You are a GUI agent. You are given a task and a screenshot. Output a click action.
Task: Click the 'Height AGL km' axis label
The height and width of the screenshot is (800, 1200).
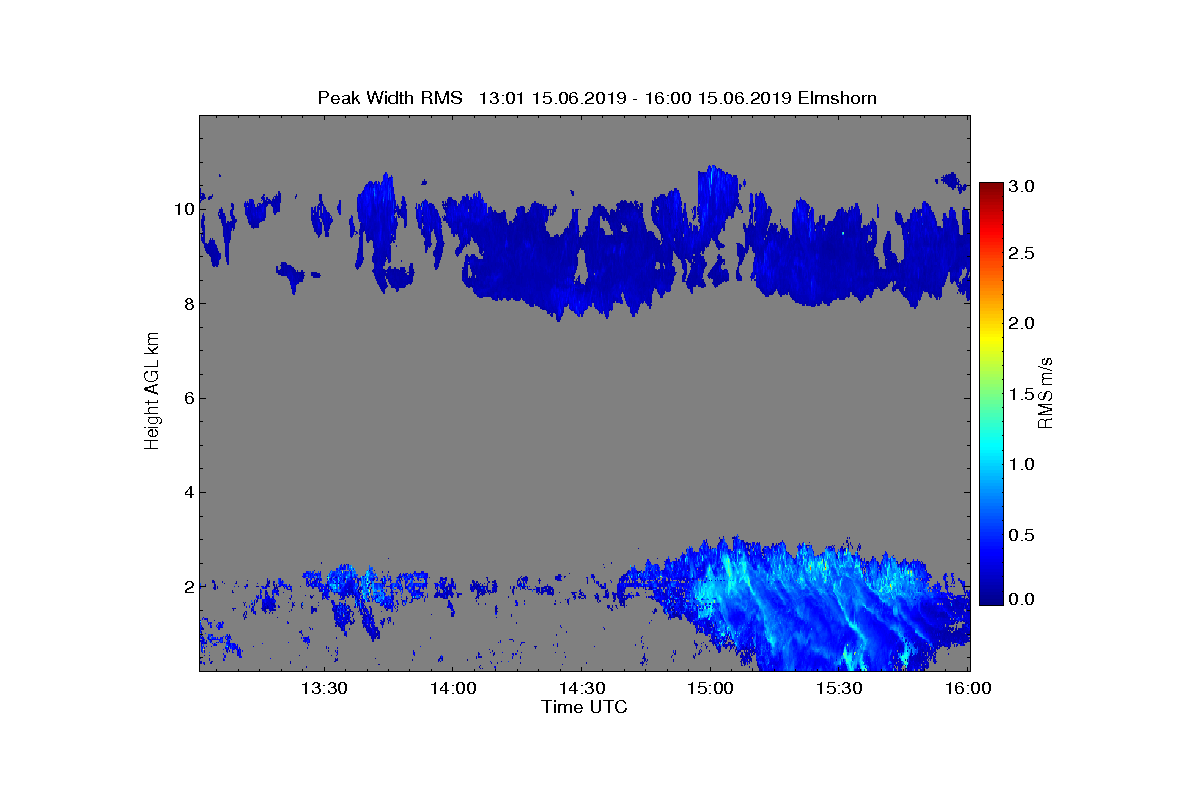(x=152, y=392)
